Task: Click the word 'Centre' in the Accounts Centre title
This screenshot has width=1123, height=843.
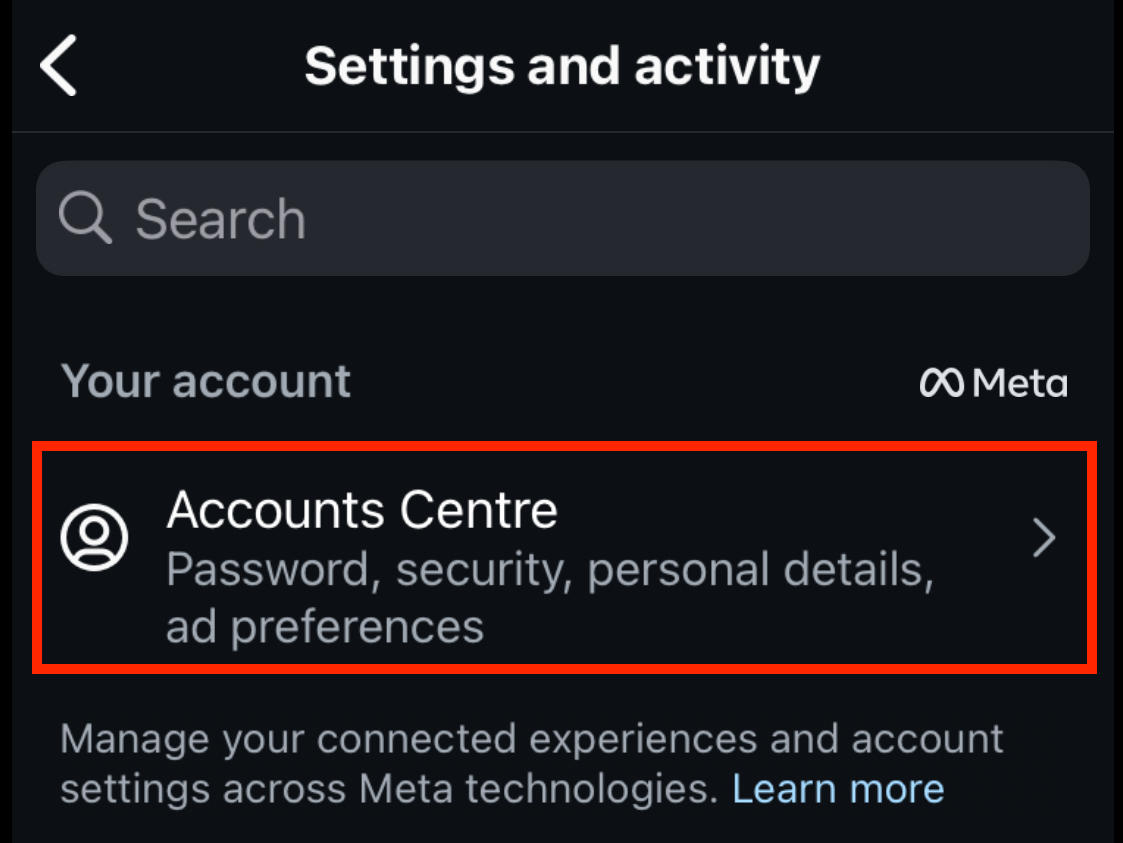Action: click(478, 510)
